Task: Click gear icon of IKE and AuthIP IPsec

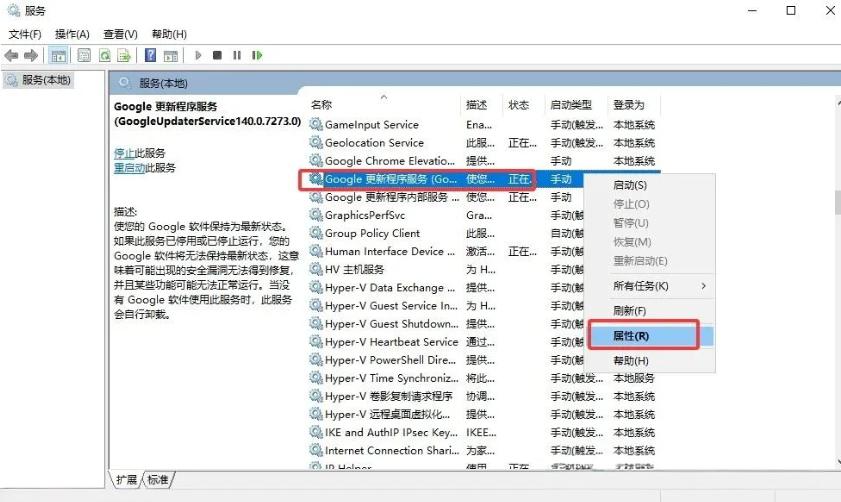Action: point(316,432)
